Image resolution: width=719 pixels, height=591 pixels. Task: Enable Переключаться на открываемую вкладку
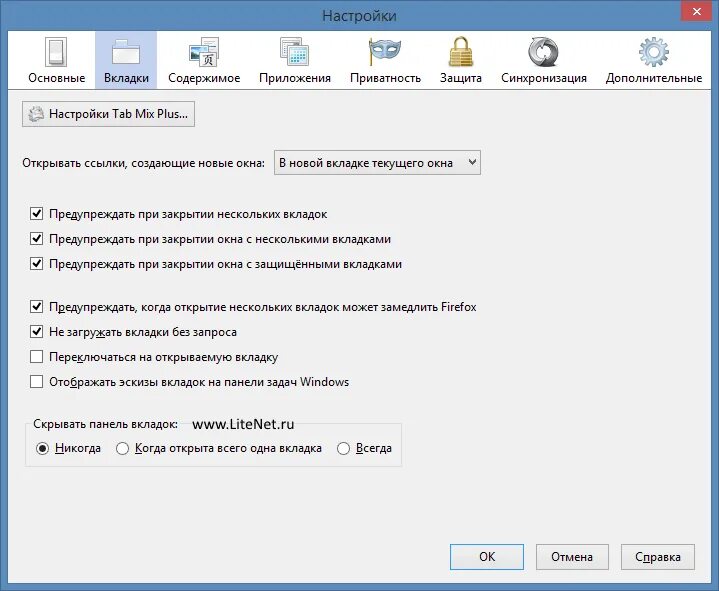click(x=36, y=357)
